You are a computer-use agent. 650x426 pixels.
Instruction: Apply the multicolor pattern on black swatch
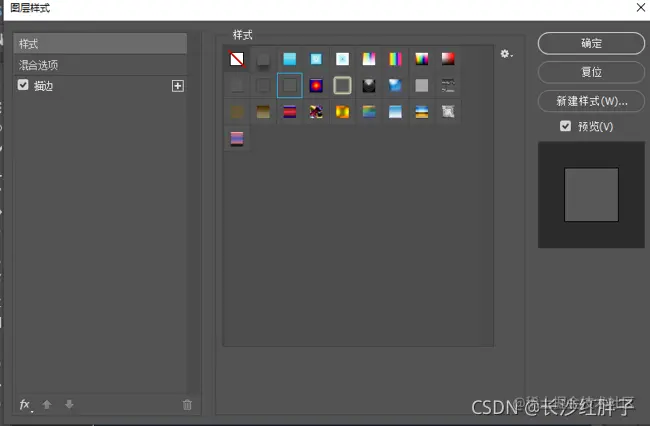click(x=316, y=112)
